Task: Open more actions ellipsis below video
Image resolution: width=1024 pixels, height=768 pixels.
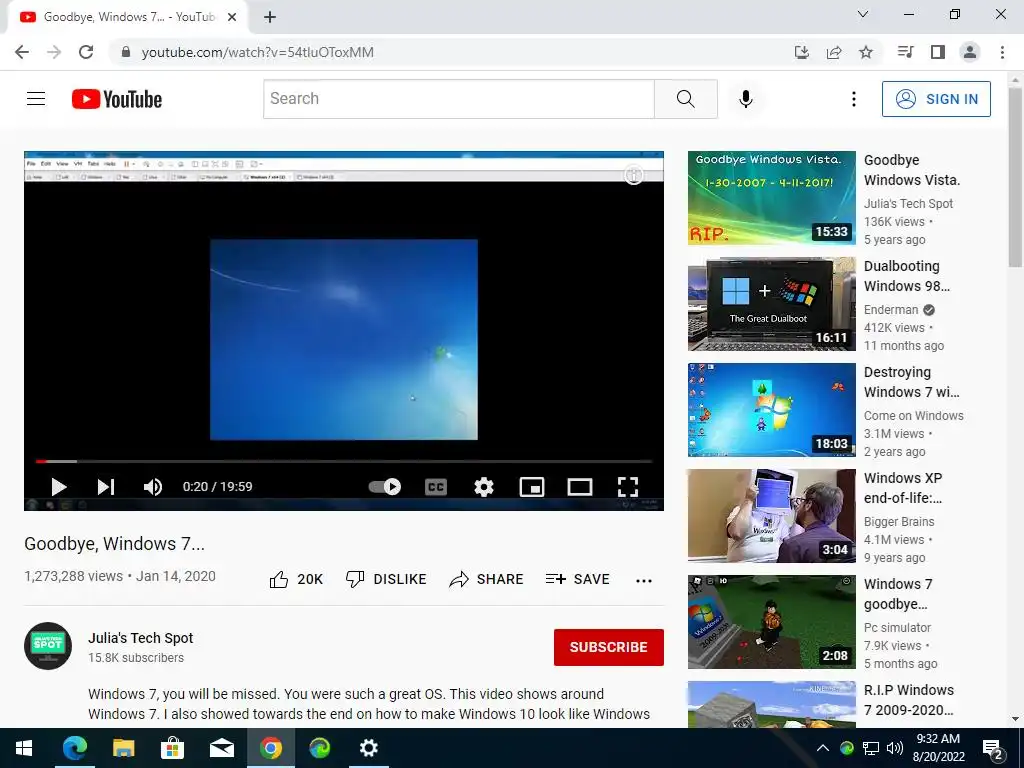Action: (644, 581)
